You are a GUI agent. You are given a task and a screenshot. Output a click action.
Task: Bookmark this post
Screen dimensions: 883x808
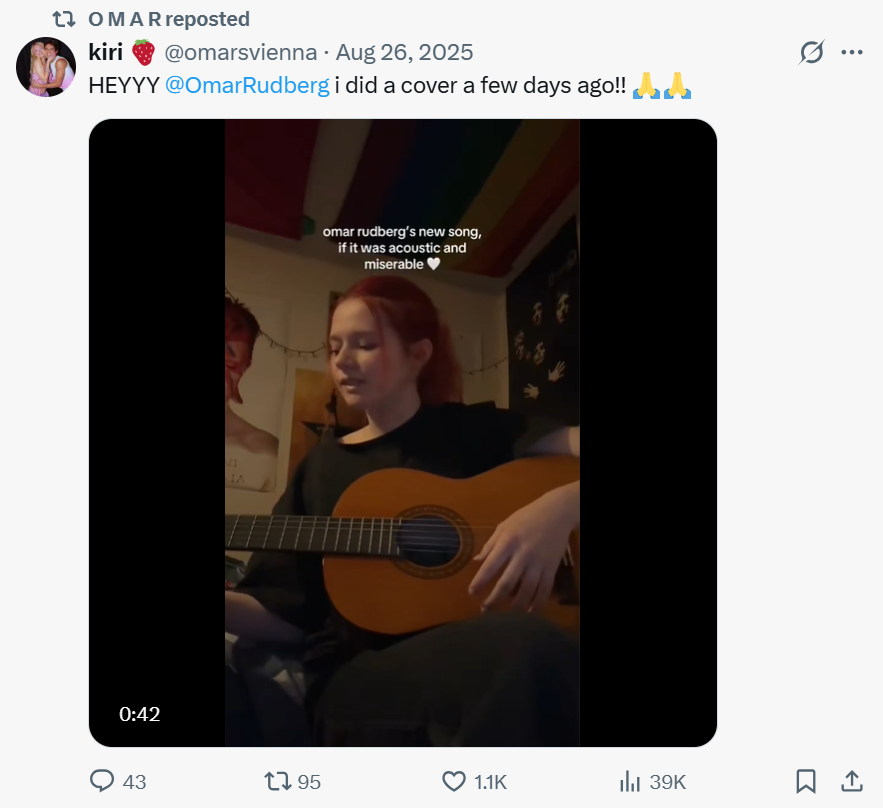[806, 781]
